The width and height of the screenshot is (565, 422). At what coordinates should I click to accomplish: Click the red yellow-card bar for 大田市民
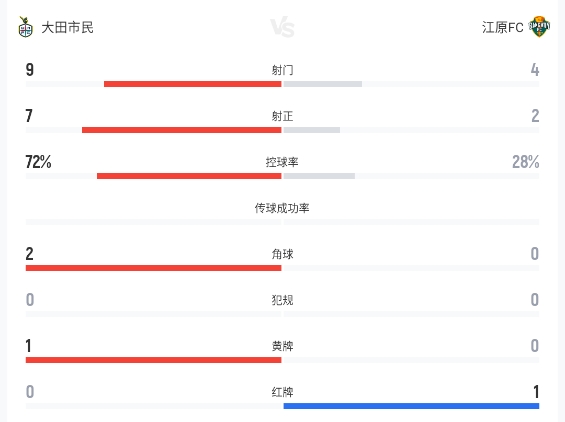coord(154,360)
